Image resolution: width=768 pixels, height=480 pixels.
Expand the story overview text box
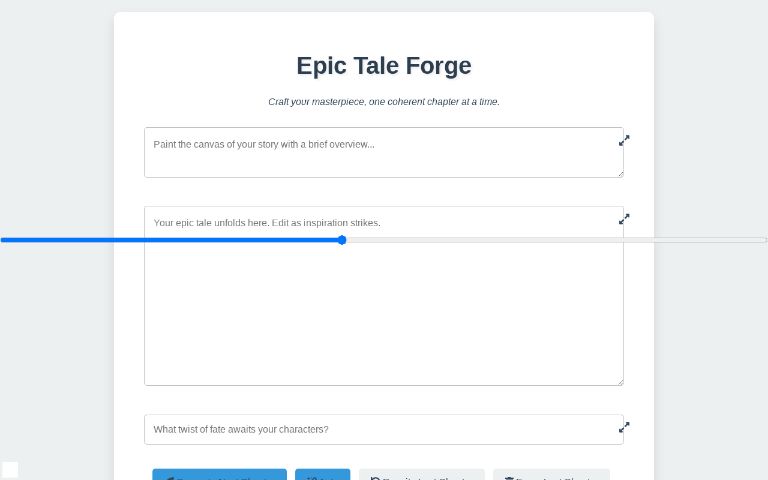(624, 141)
